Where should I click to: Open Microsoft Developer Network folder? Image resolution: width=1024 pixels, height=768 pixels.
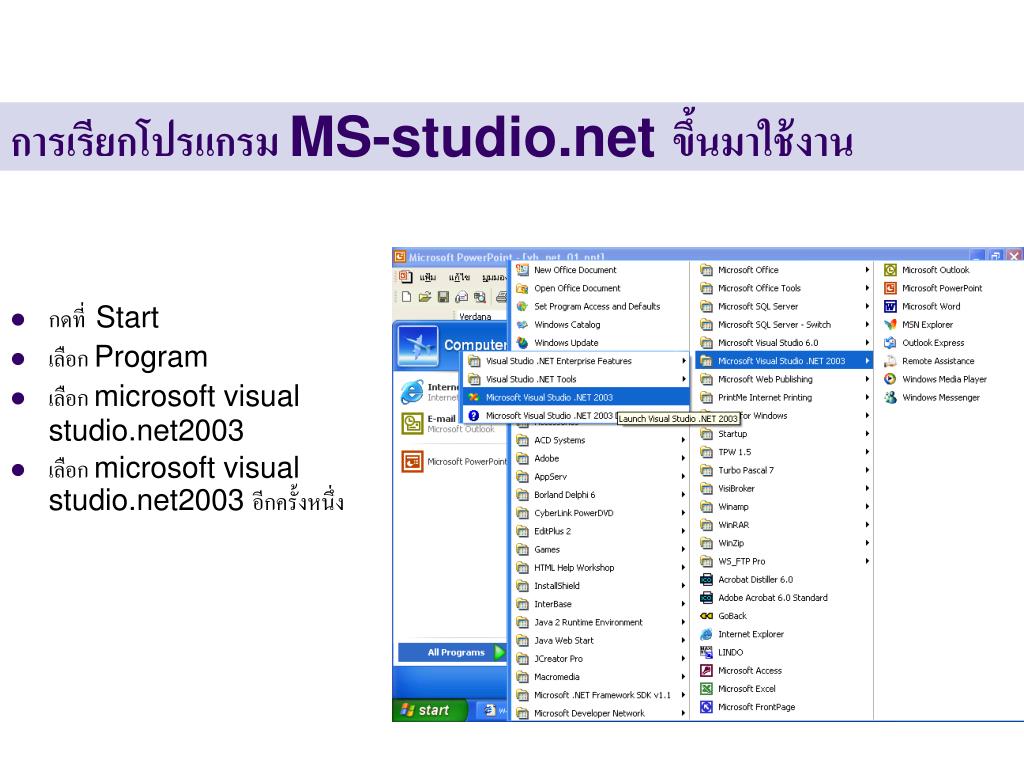tap(601, 713)
